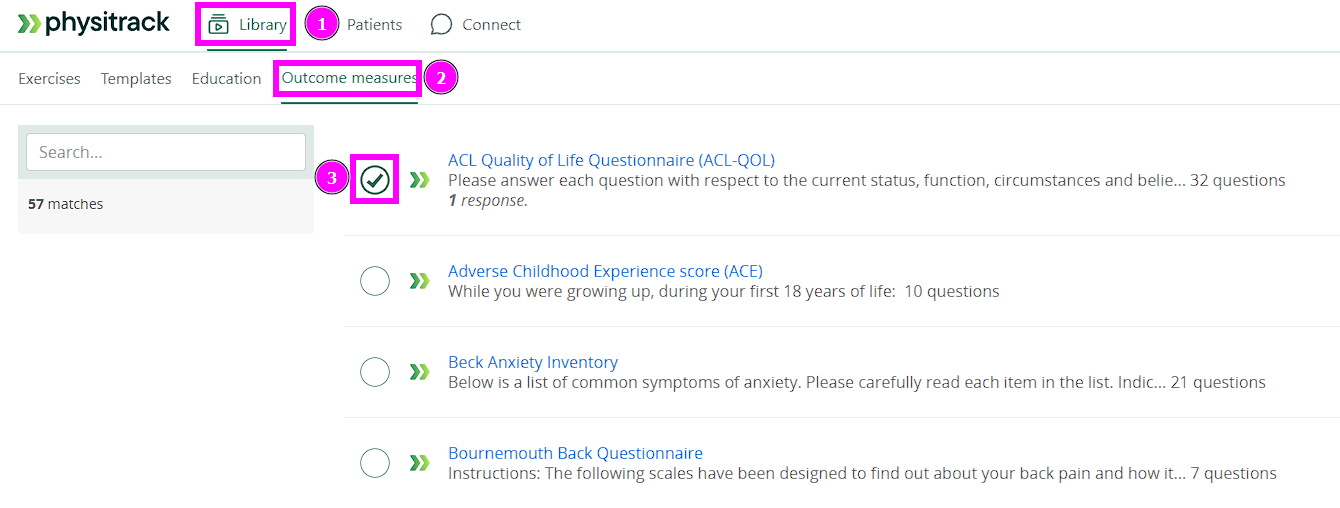The image size is (1340, 508).
Task: Select the Beck Anxiety Inventory checkbox
Action: [x=375, y=373]
